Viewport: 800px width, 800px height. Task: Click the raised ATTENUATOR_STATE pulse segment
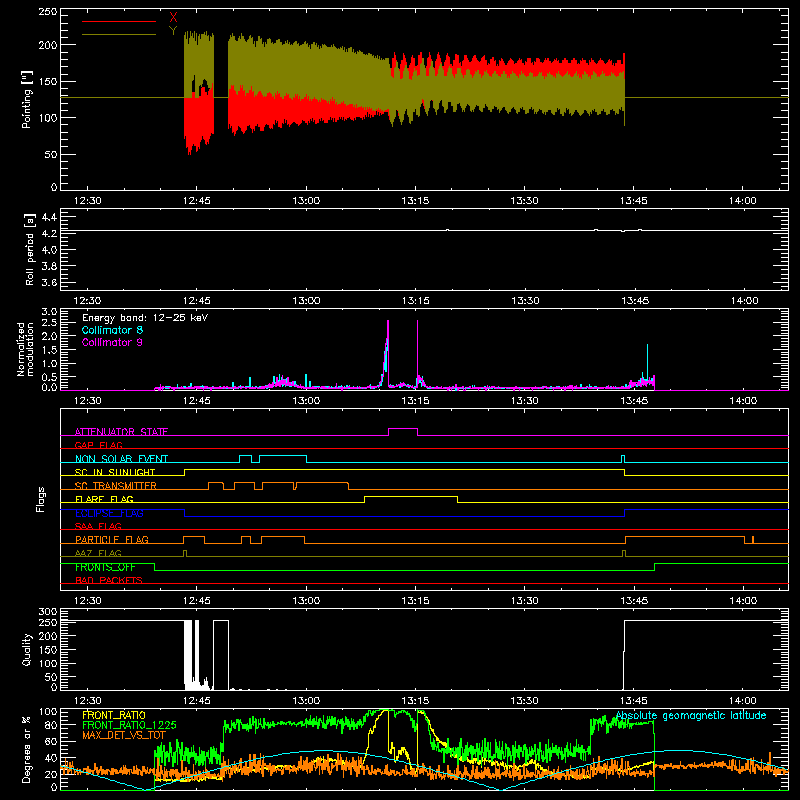tap(403, 429)
